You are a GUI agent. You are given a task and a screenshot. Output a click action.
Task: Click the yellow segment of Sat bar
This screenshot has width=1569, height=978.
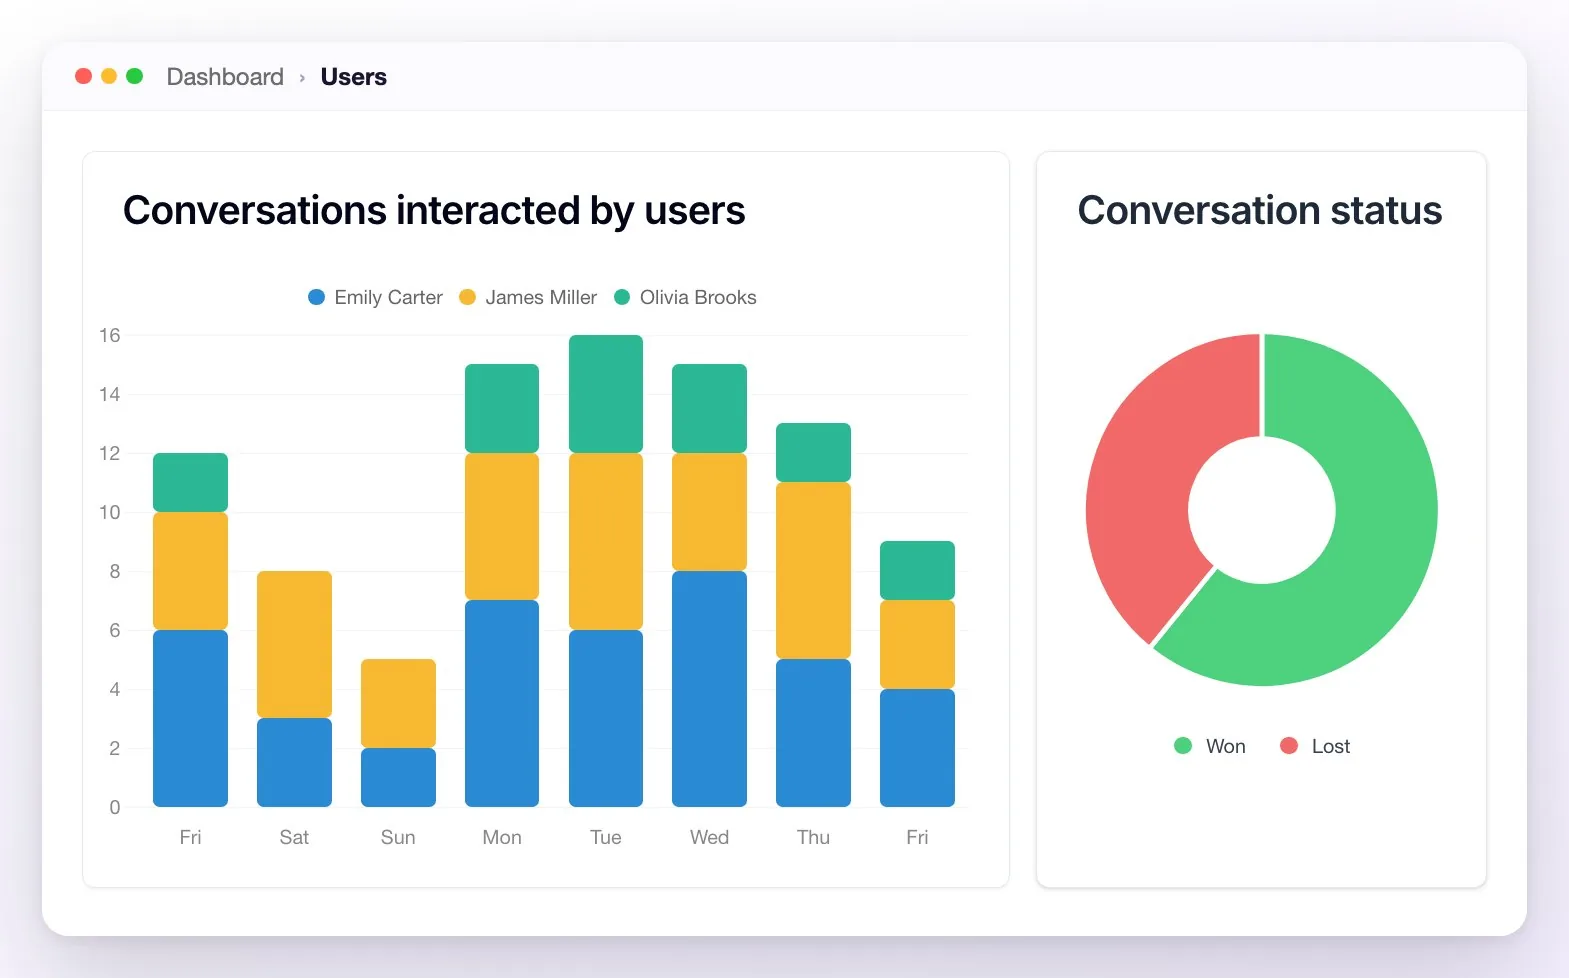pos(294,644)
